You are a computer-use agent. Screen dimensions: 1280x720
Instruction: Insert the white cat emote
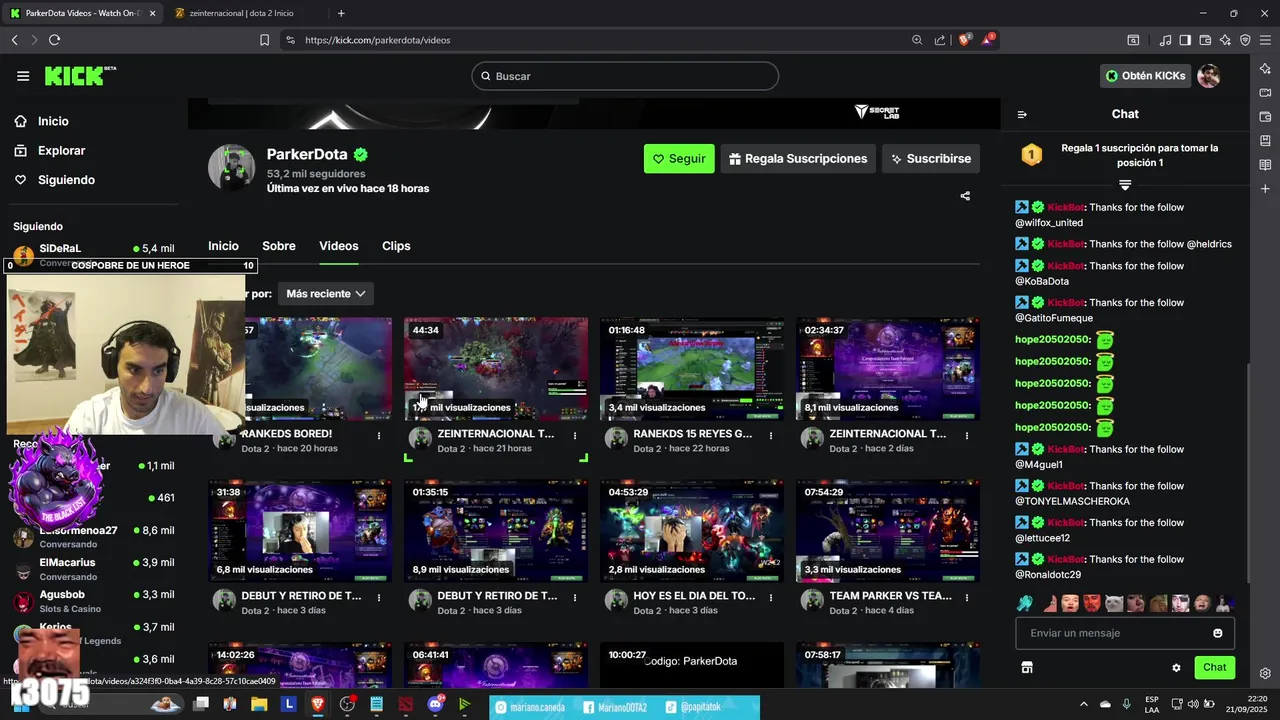click(1114, 603)
